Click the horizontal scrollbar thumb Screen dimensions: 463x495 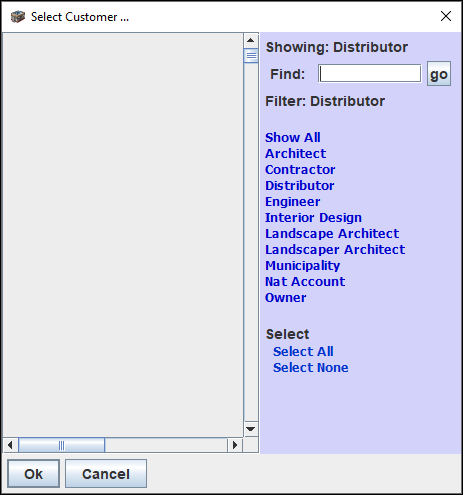point(62,445)
